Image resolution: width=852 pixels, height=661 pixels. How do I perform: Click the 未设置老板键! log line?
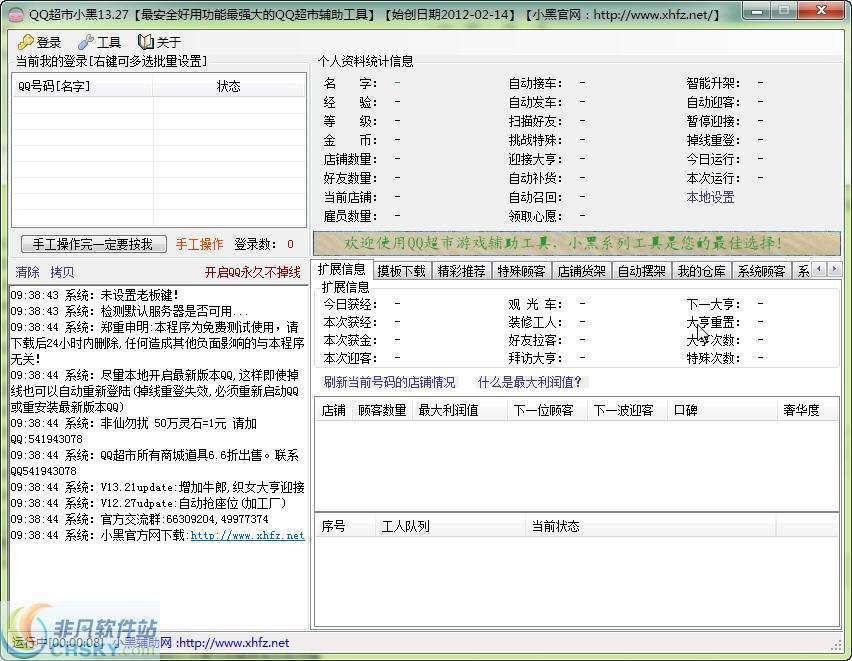click(95, 295)
